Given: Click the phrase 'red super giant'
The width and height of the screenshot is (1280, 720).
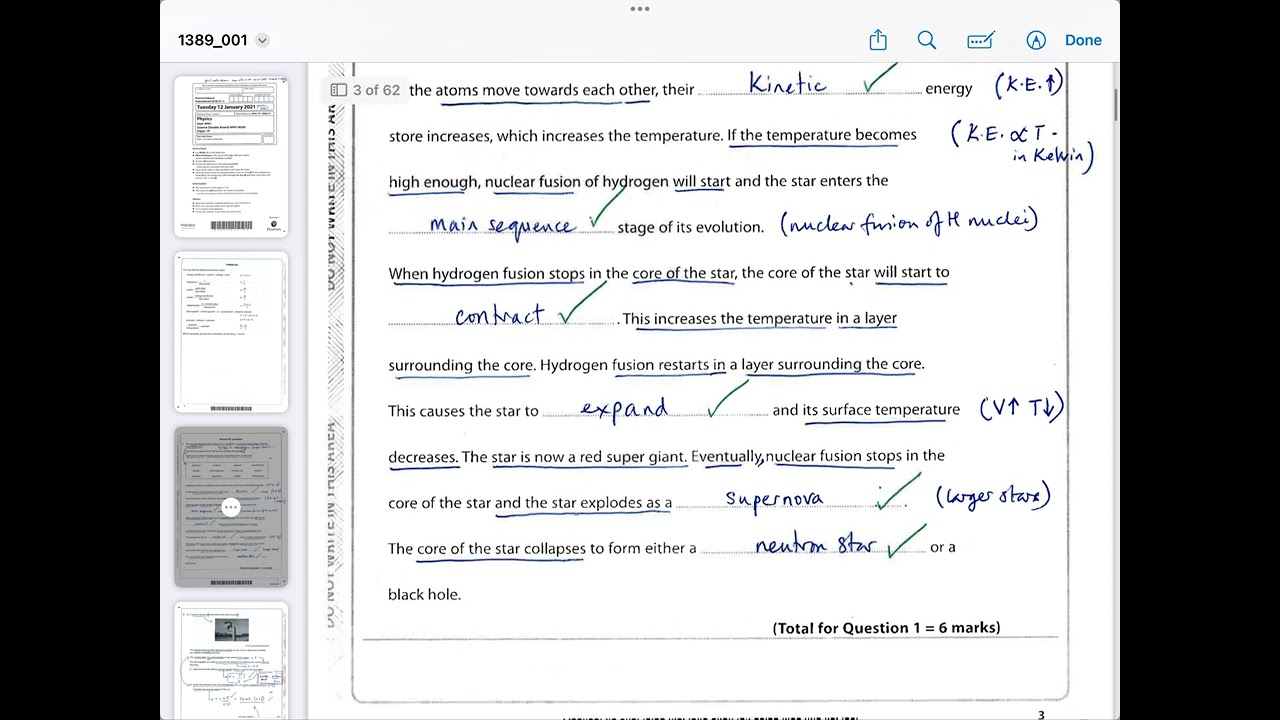Looking at the screenshot, I should point(628,457).
